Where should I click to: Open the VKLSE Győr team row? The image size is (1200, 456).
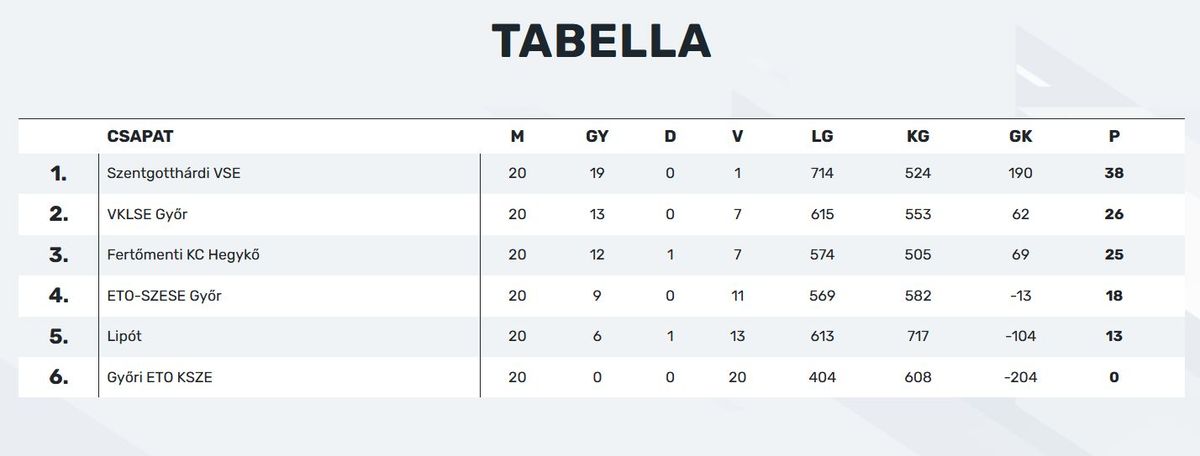pyautogui.click(x=600, y=214)
